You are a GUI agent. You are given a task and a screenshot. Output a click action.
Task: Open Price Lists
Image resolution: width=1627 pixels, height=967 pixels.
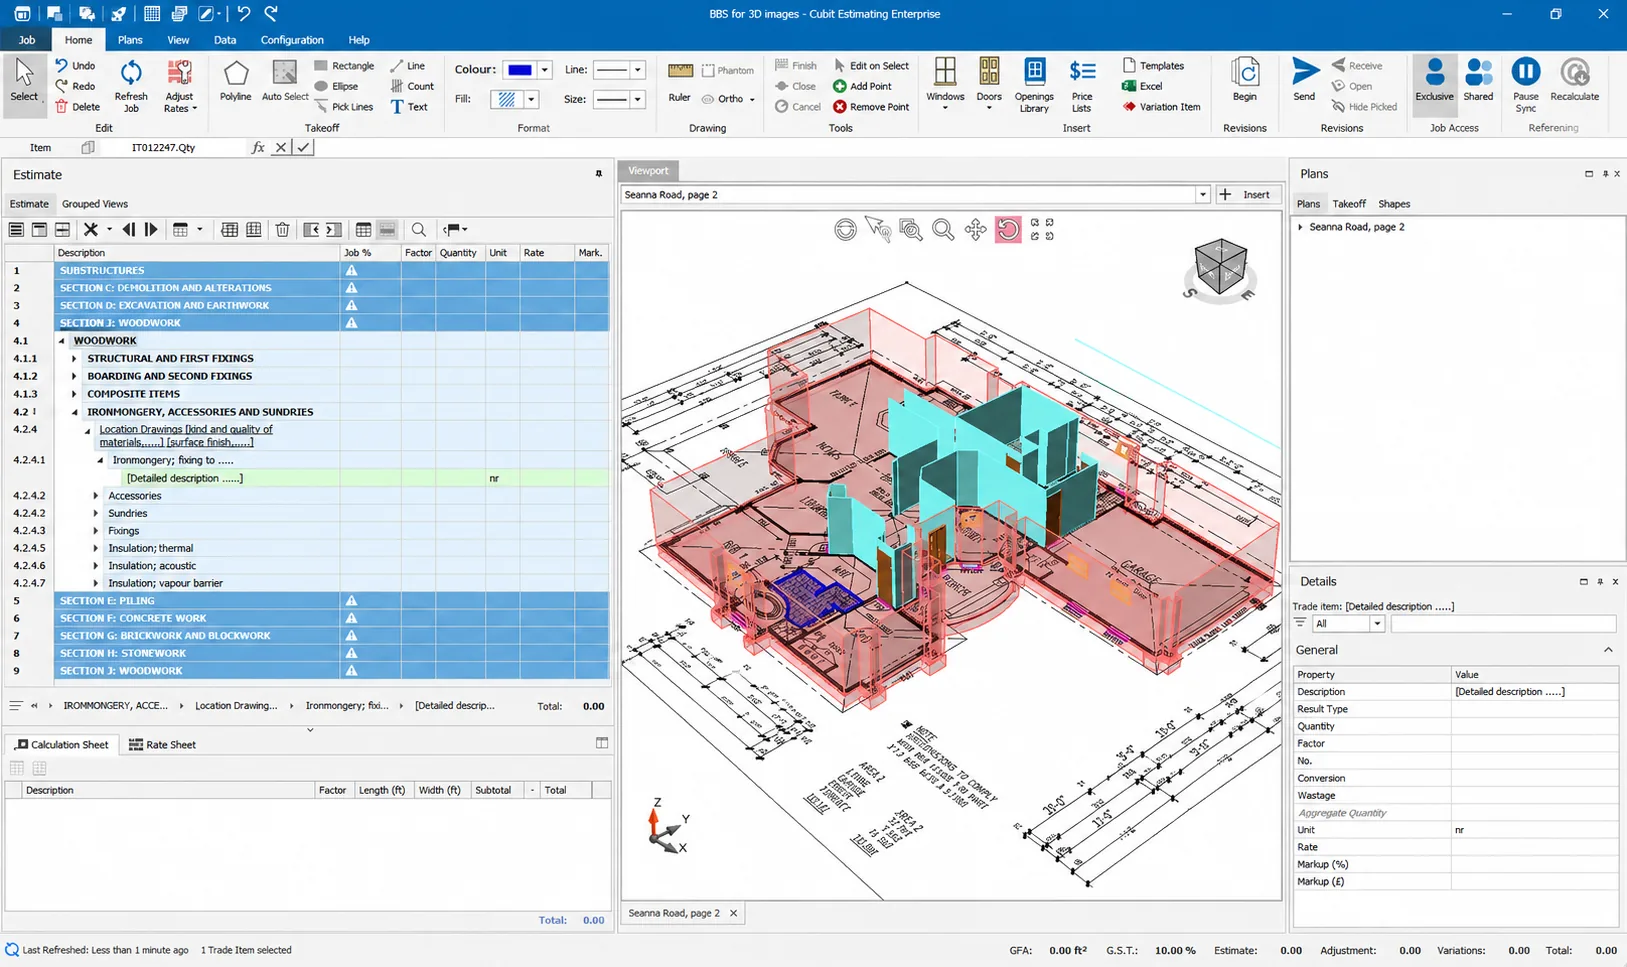coord(1082,86)
